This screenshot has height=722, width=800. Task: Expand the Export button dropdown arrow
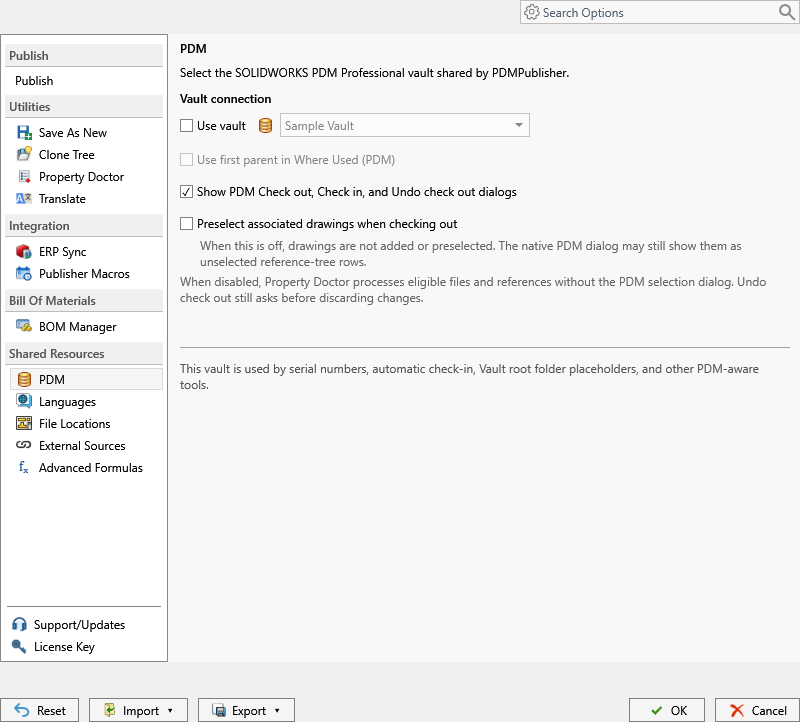coord(277,711)
